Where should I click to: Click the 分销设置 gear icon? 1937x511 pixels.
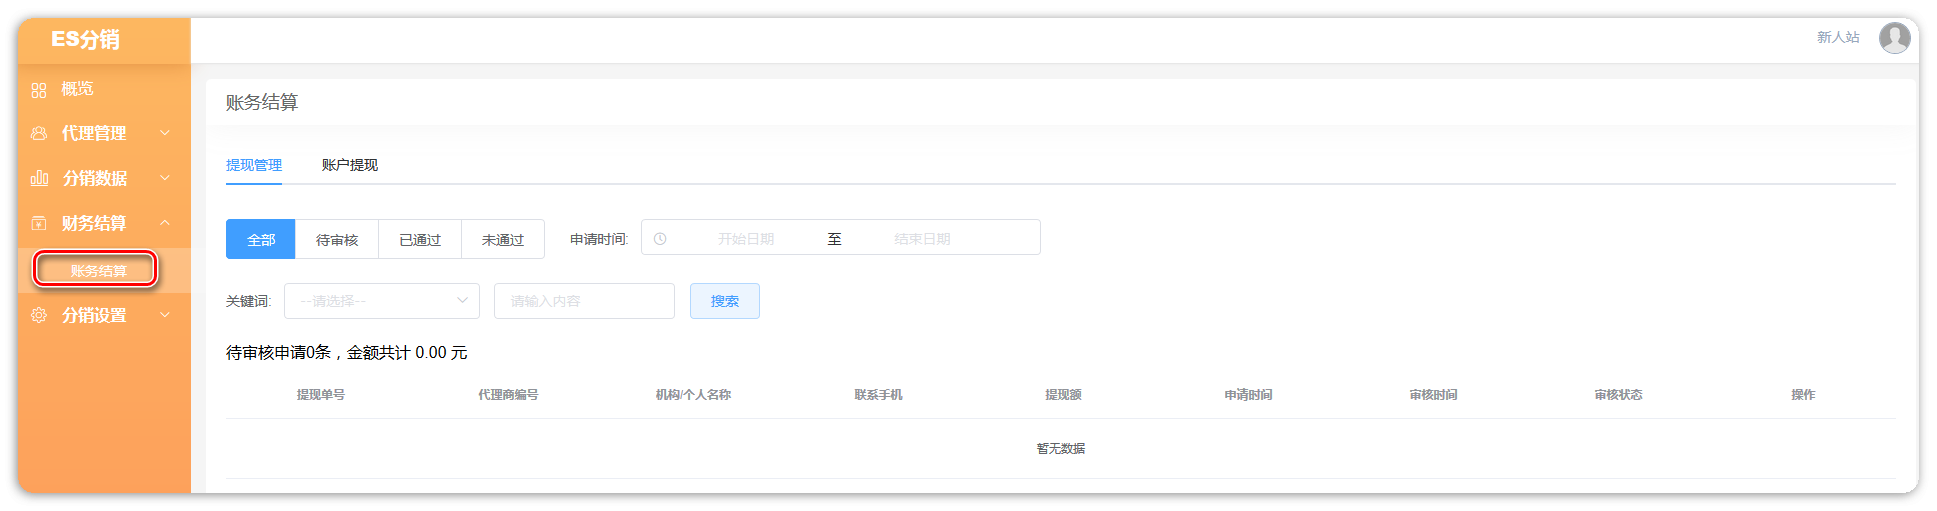tap(39, 315)
